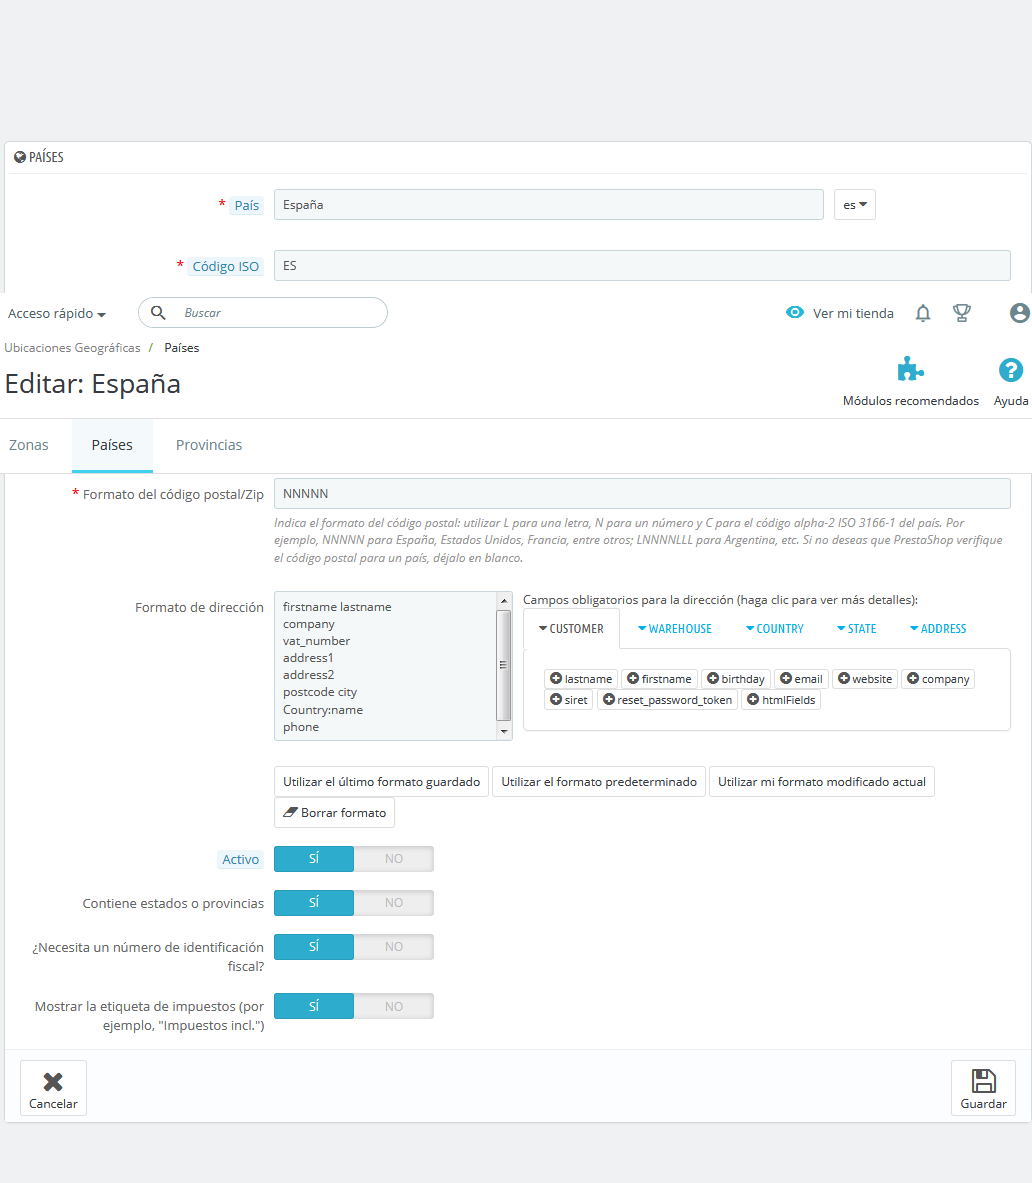Set identificación fiscal requirement to NO
Image resolution: width=1032 pixels, height=1183 pixels.
coord(394,946)
